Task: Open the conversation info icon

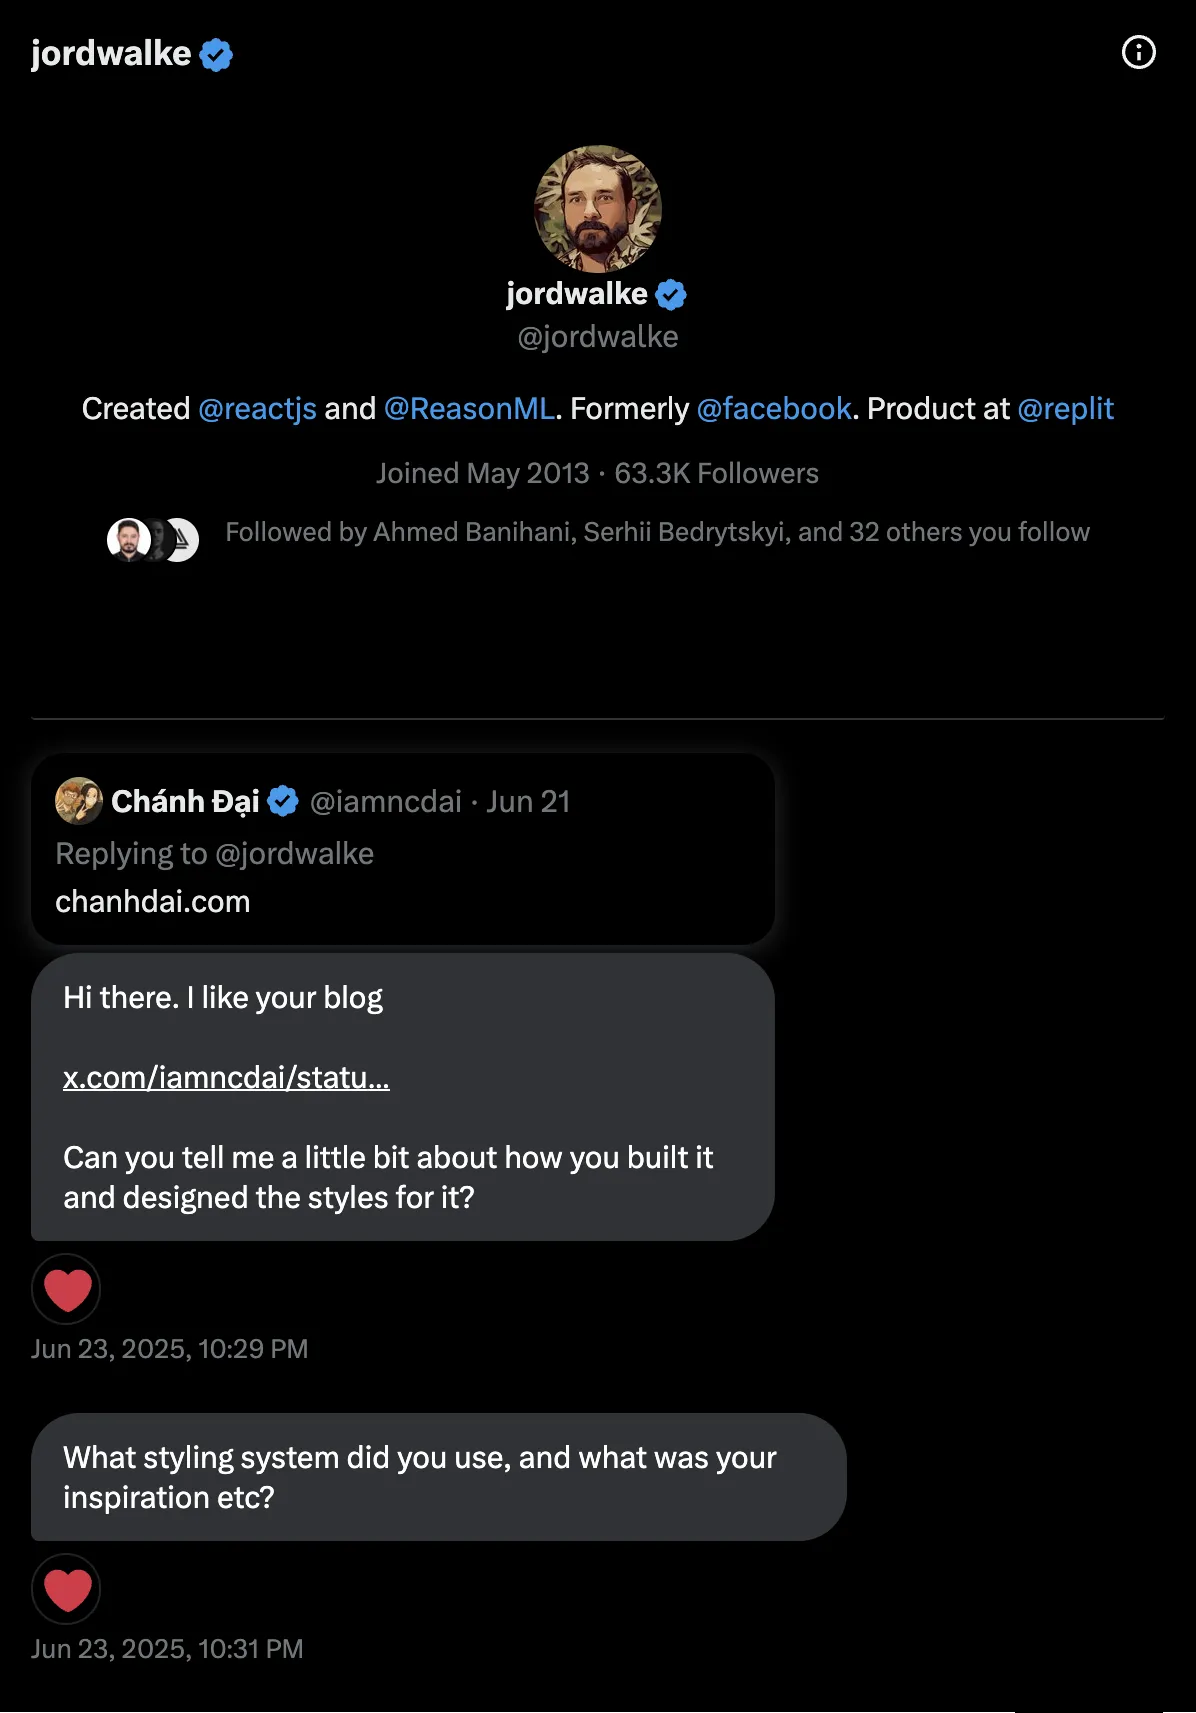Action: coord(1138,52)
